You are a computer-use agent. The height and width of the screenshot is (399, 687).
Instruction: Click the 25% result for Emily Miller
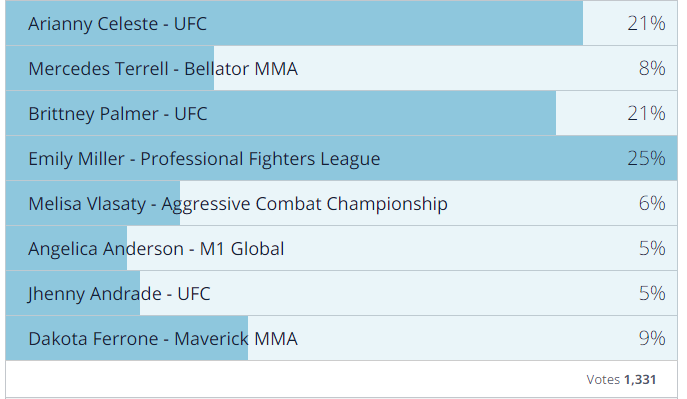[x=646, y=158]
